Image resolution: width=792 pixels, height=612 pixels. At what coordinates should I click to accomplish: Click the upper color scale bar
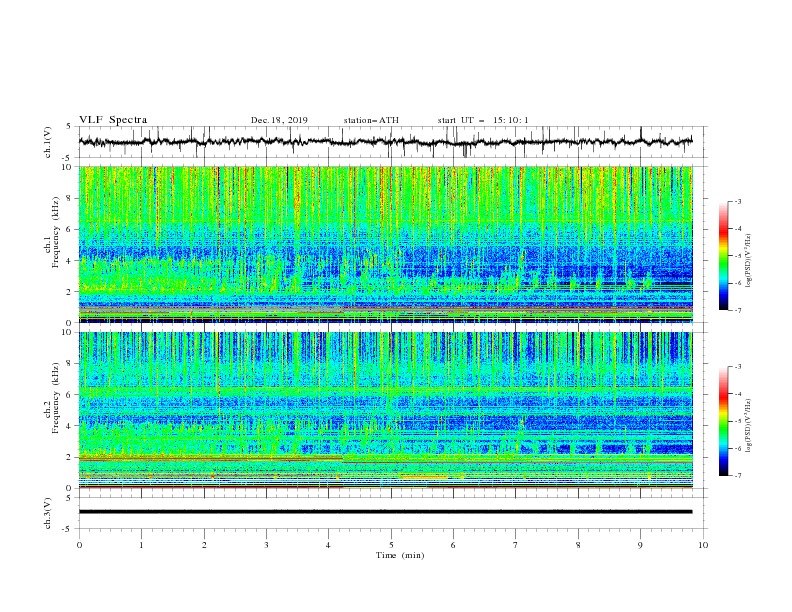[x=723, y=256]
